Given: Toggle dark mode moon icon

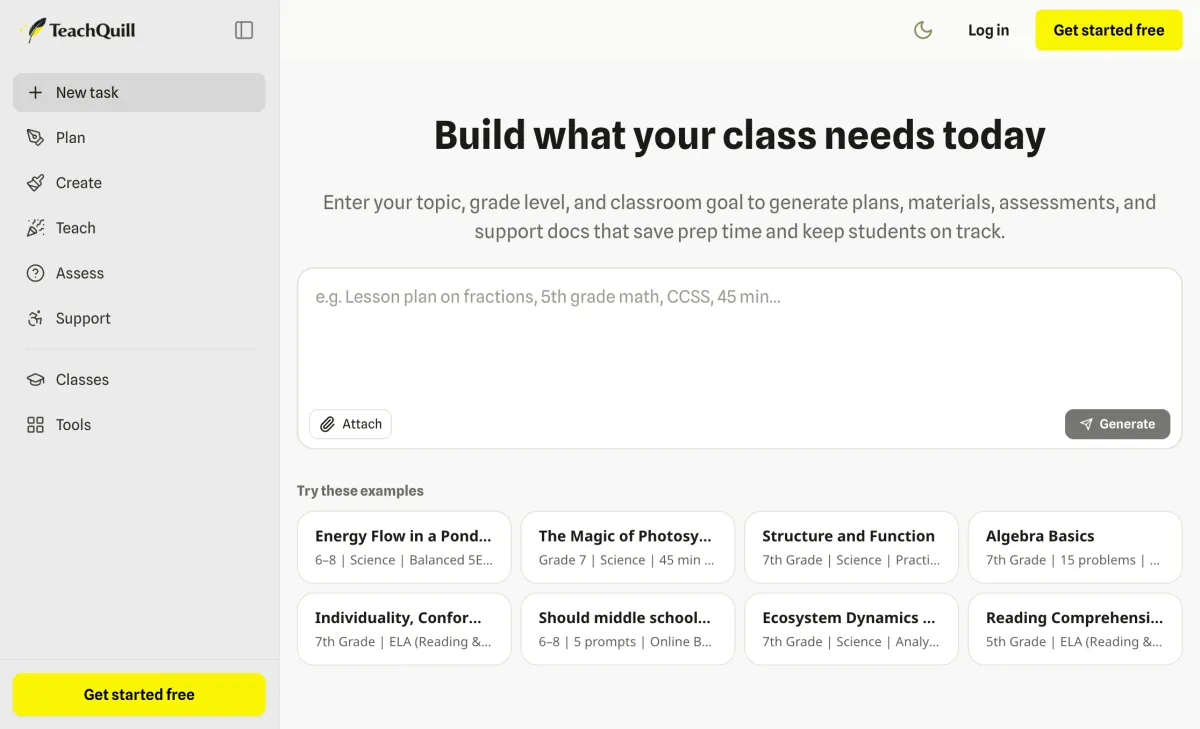Looking at the screenshot, I should (x=923, y=30).
